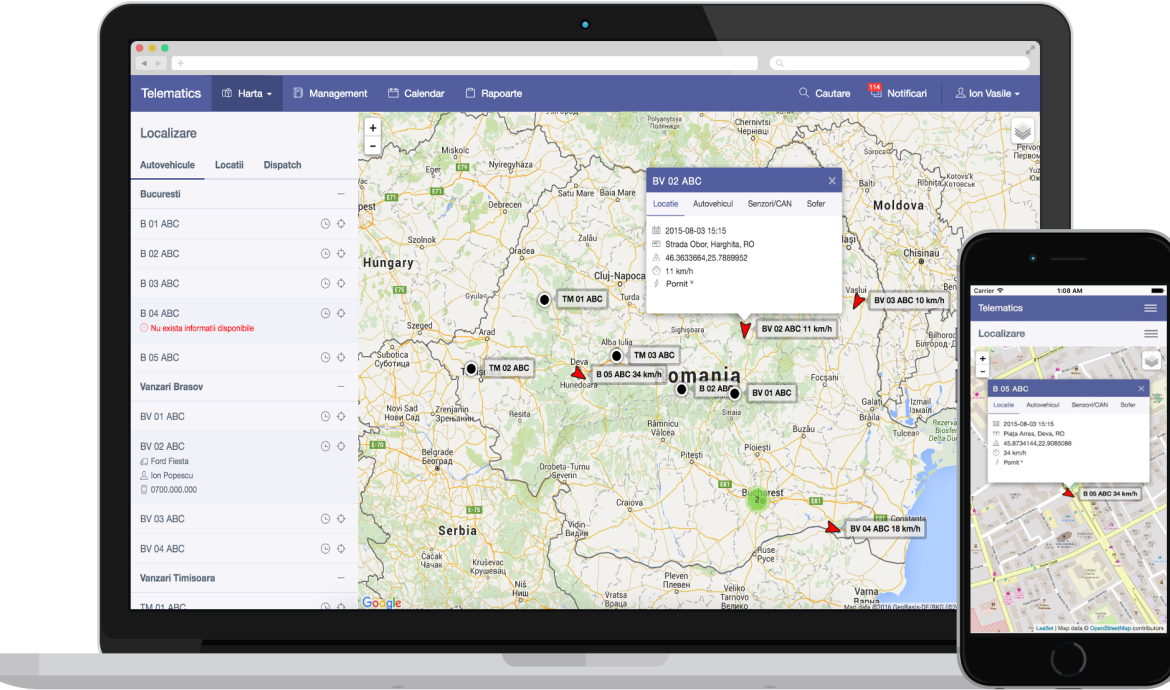Show history for vehicle B 01 ABC
This screenshot has height=690, width=1170.
(x=325, y=224)
